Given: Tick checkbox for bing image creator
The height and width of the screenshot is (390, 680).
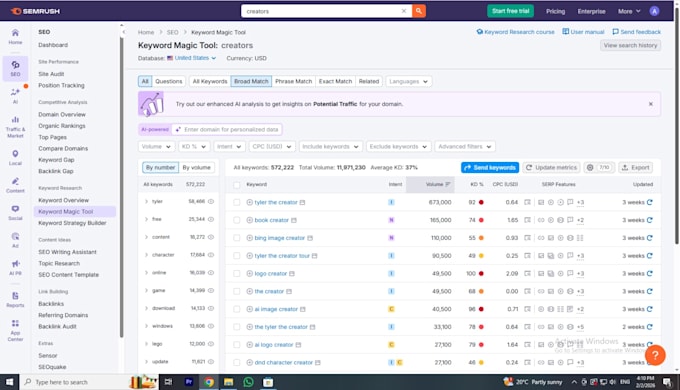Looking at the screenshot, I should point(236,238).
